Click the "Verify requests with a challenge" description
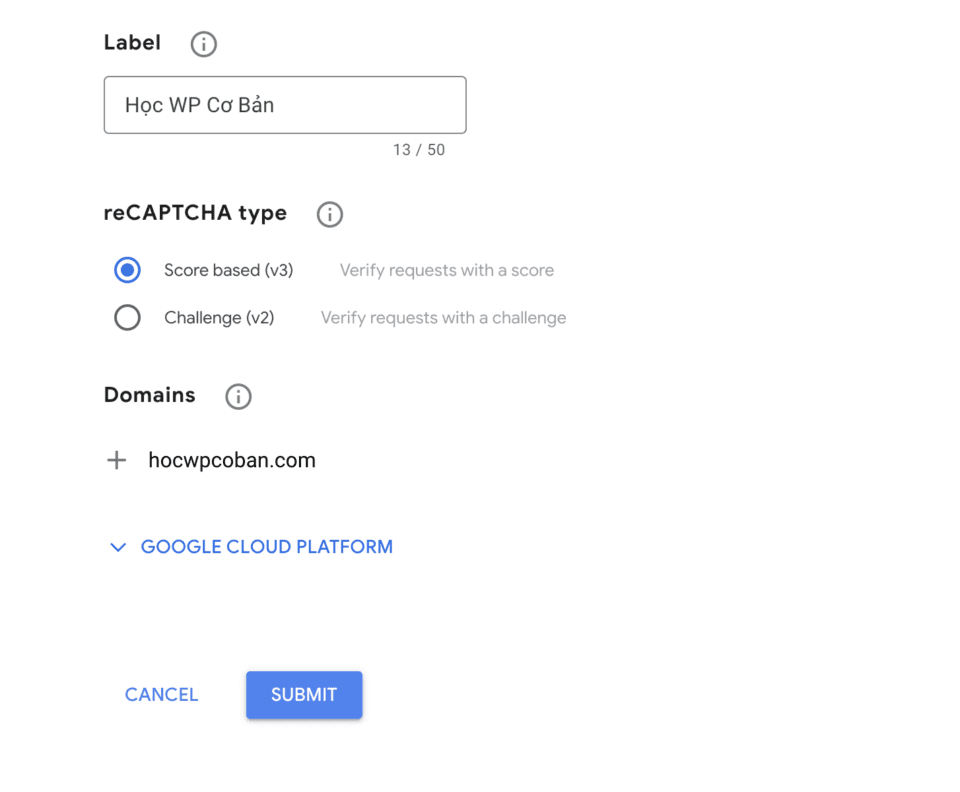This screenshot has height=792, width=960. (x=443, y=318)
